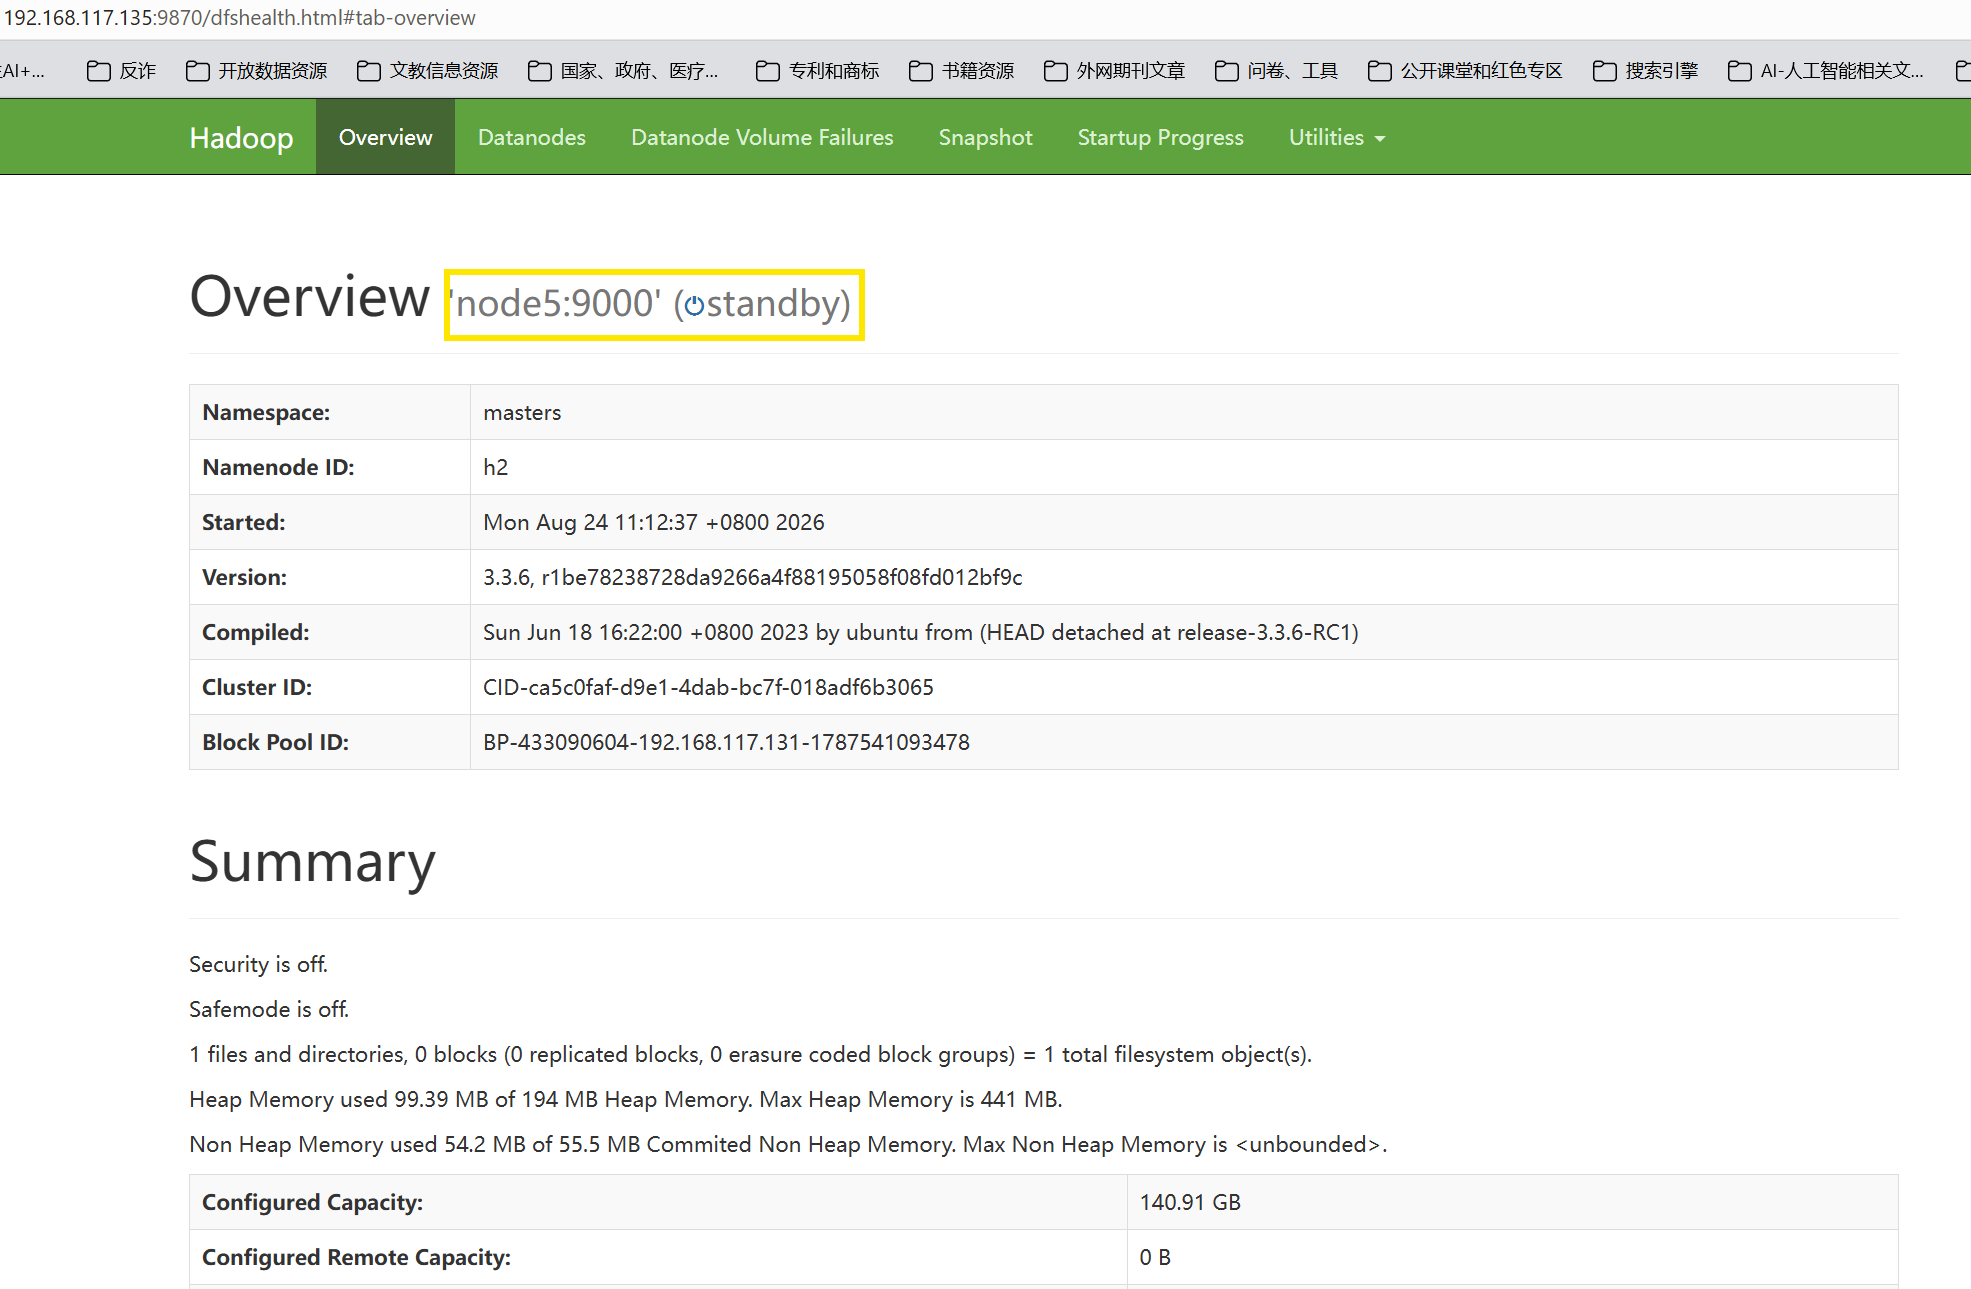The image size is (1971, 1289).
Task: Select the Compiled value 'Sun Jun 18 16:22:00'
Action: point(921,632)
